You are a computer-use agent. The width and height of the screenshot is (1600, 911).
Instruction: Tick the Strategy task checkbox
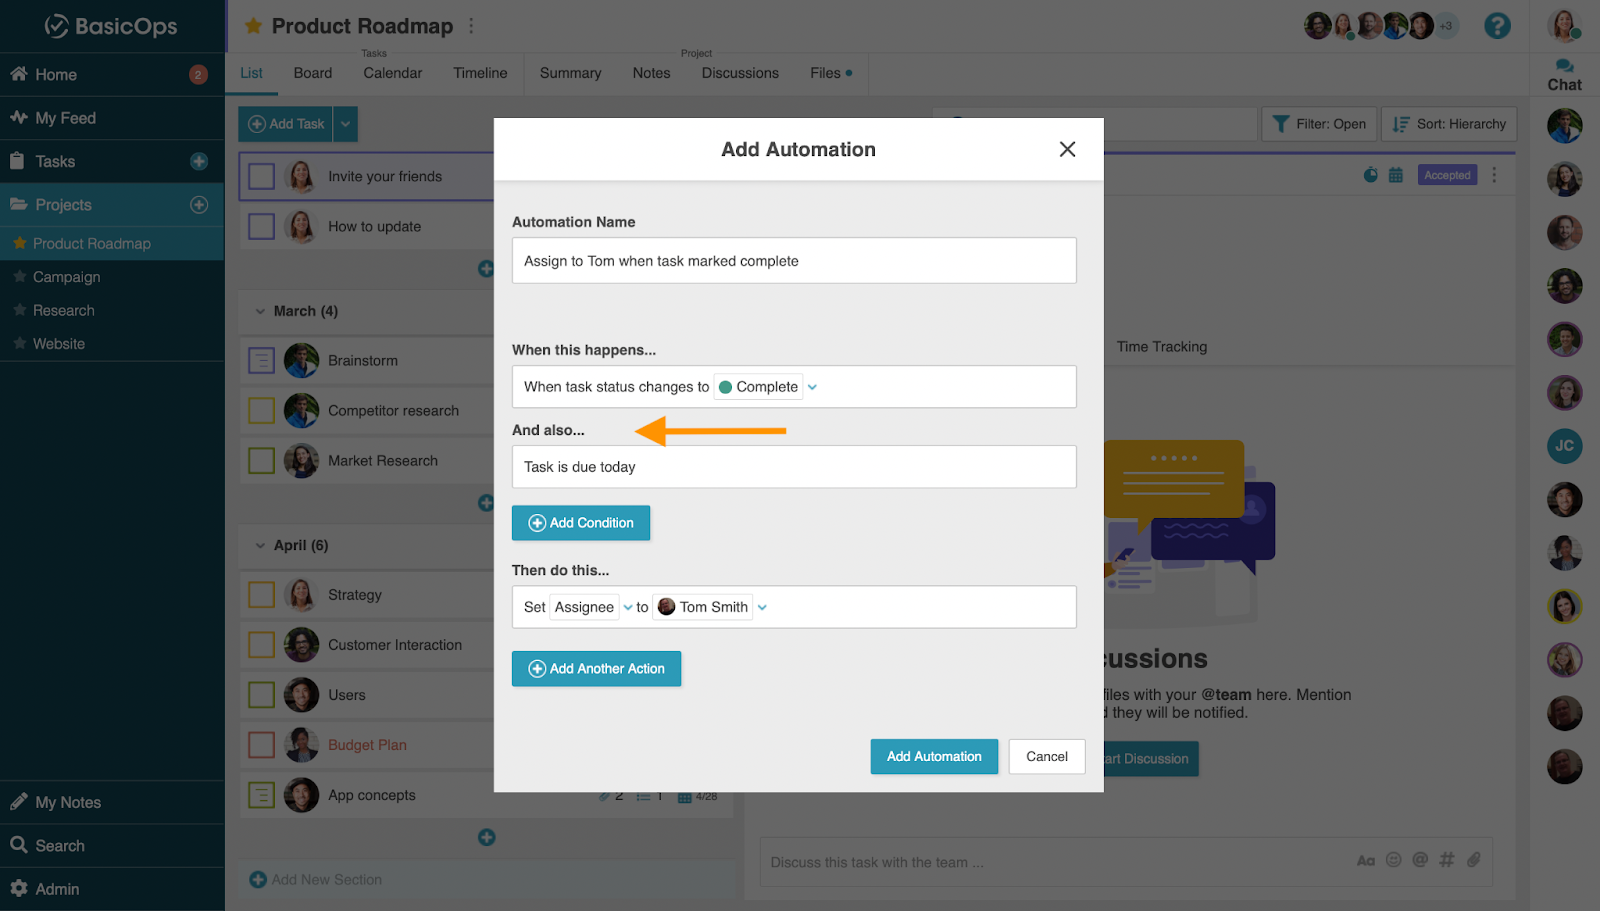pos(260,594)
